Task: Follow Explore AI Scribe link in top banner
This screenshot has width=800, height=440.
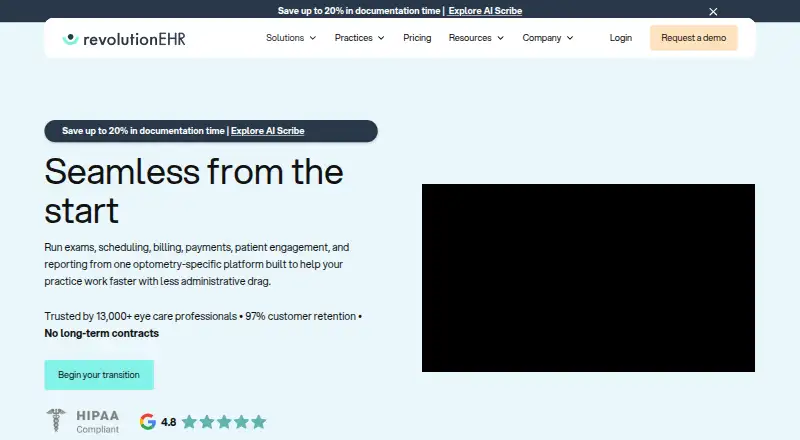Action: [x=485, y=11]
